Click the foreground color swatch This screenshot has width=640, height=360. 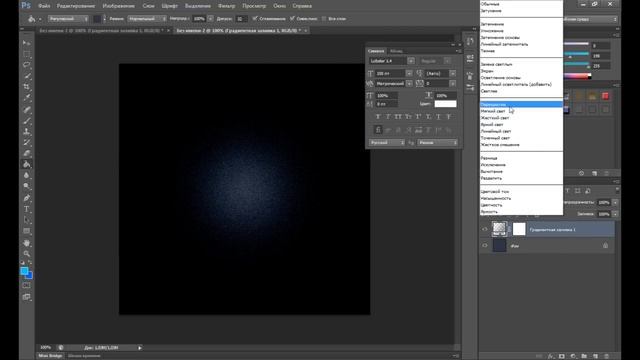24,271
